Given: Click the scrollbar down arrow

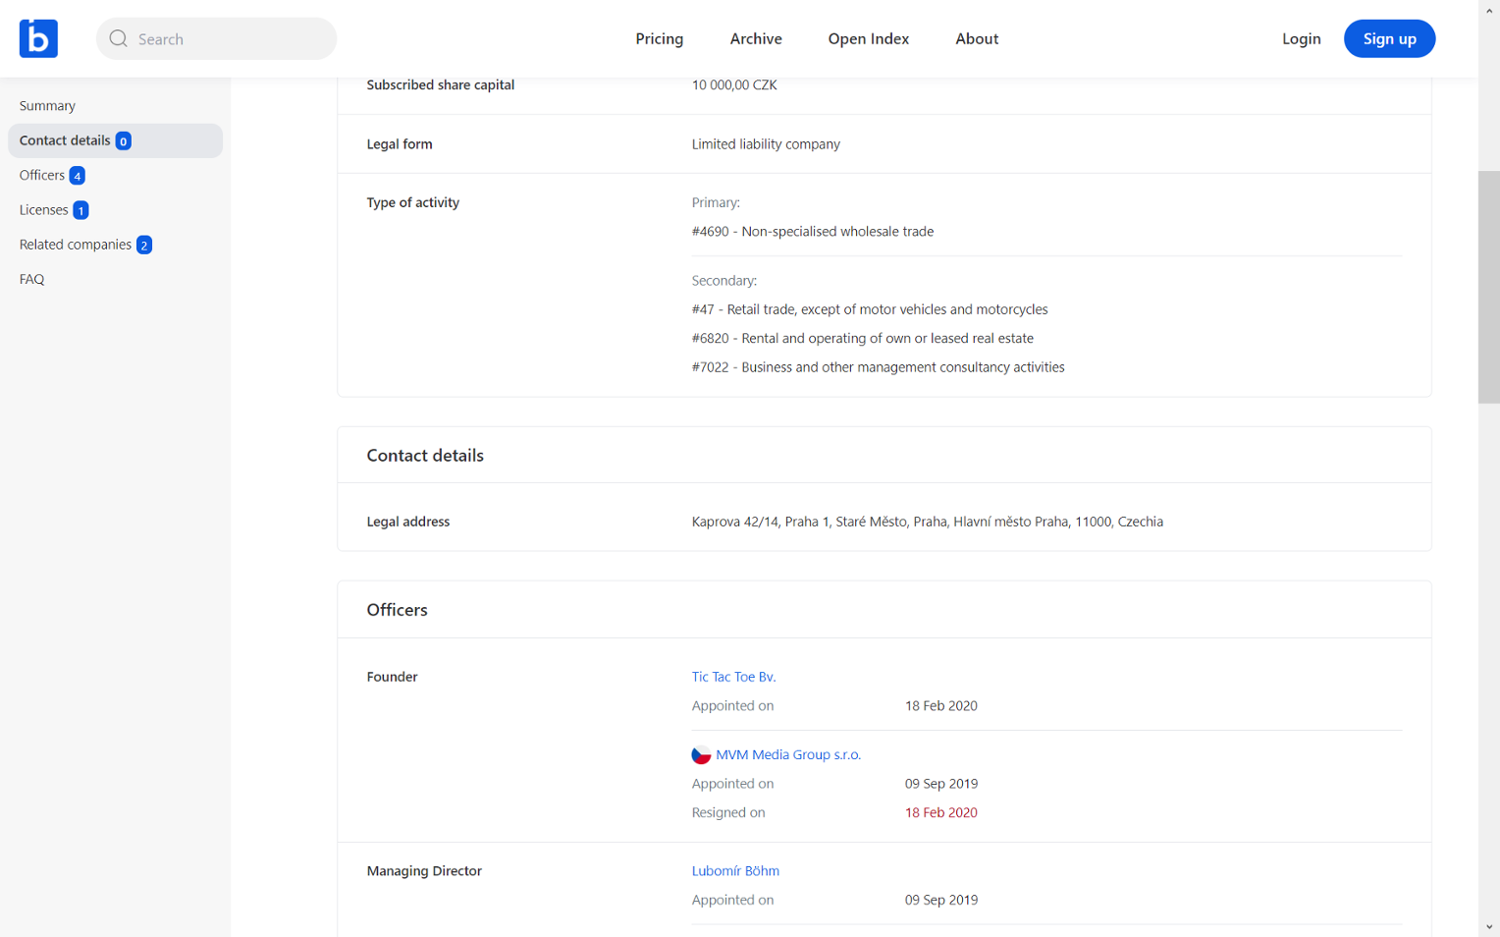Looking at the screenshot, I should tap(1488, 927).
